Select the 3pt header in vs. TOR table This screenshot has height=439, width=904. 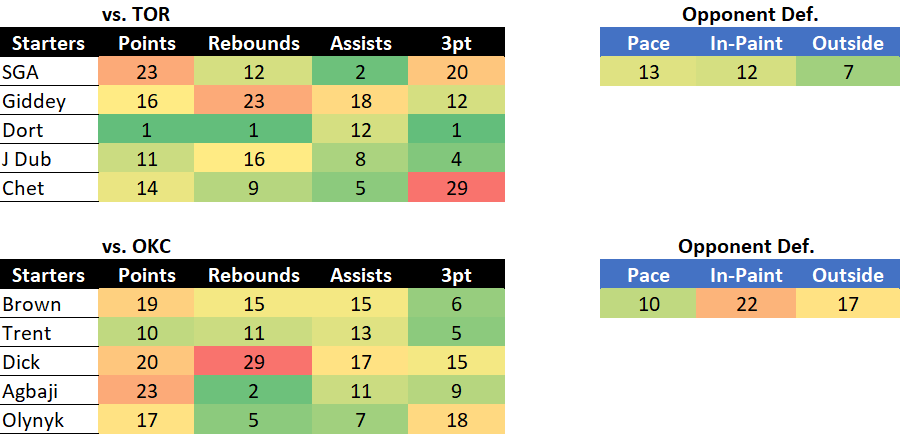coord(456,43)
